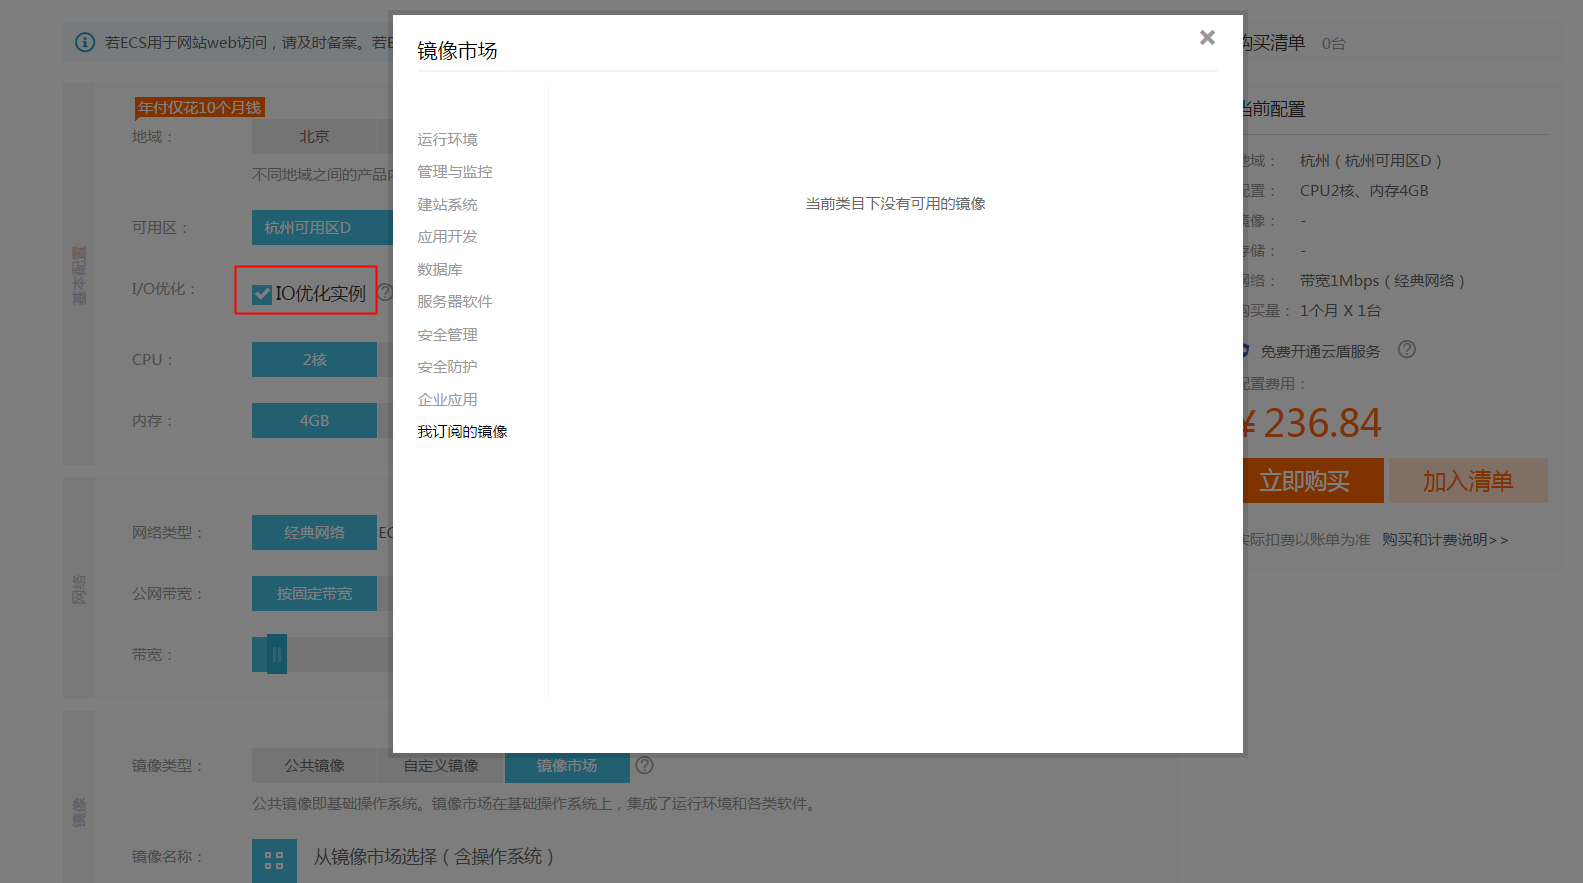The width and height of the screenshot is (1583, 883).
Task: Close the 镜像市场 dialog
Action: pos(1207,38)
